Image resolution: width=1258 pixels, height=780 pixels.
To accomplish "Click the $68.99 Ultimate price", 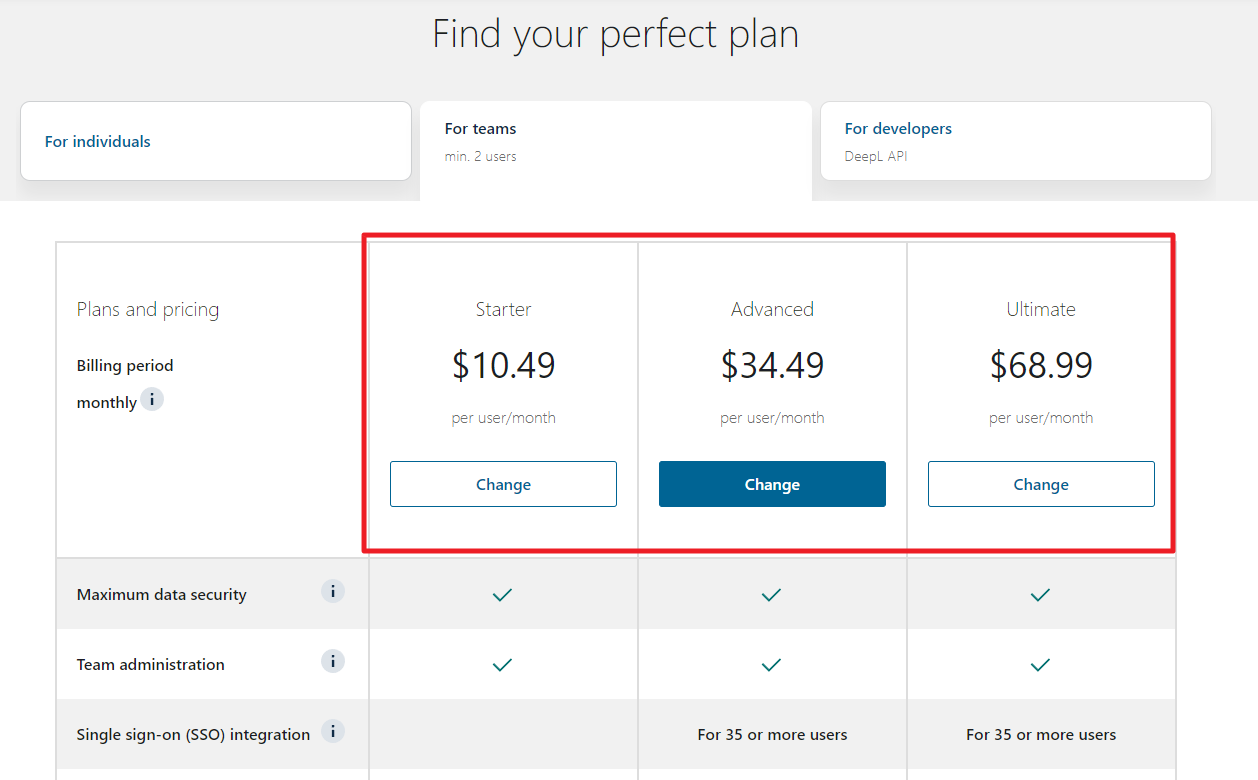I will 1041,365.
